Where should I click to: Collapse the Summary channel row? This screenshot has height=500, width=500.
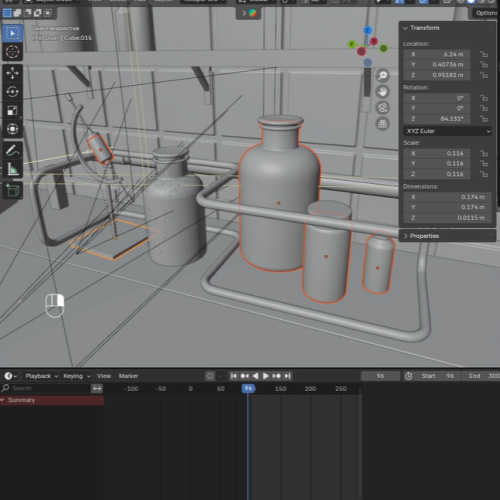coord(3,400)
